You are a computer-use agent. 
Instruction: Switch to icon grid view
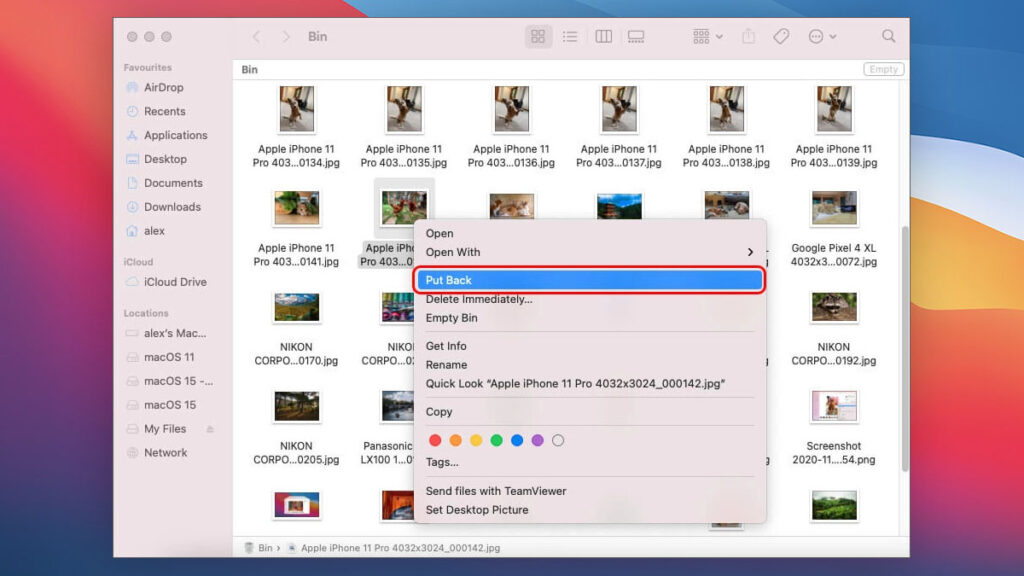tap(538, 37)
